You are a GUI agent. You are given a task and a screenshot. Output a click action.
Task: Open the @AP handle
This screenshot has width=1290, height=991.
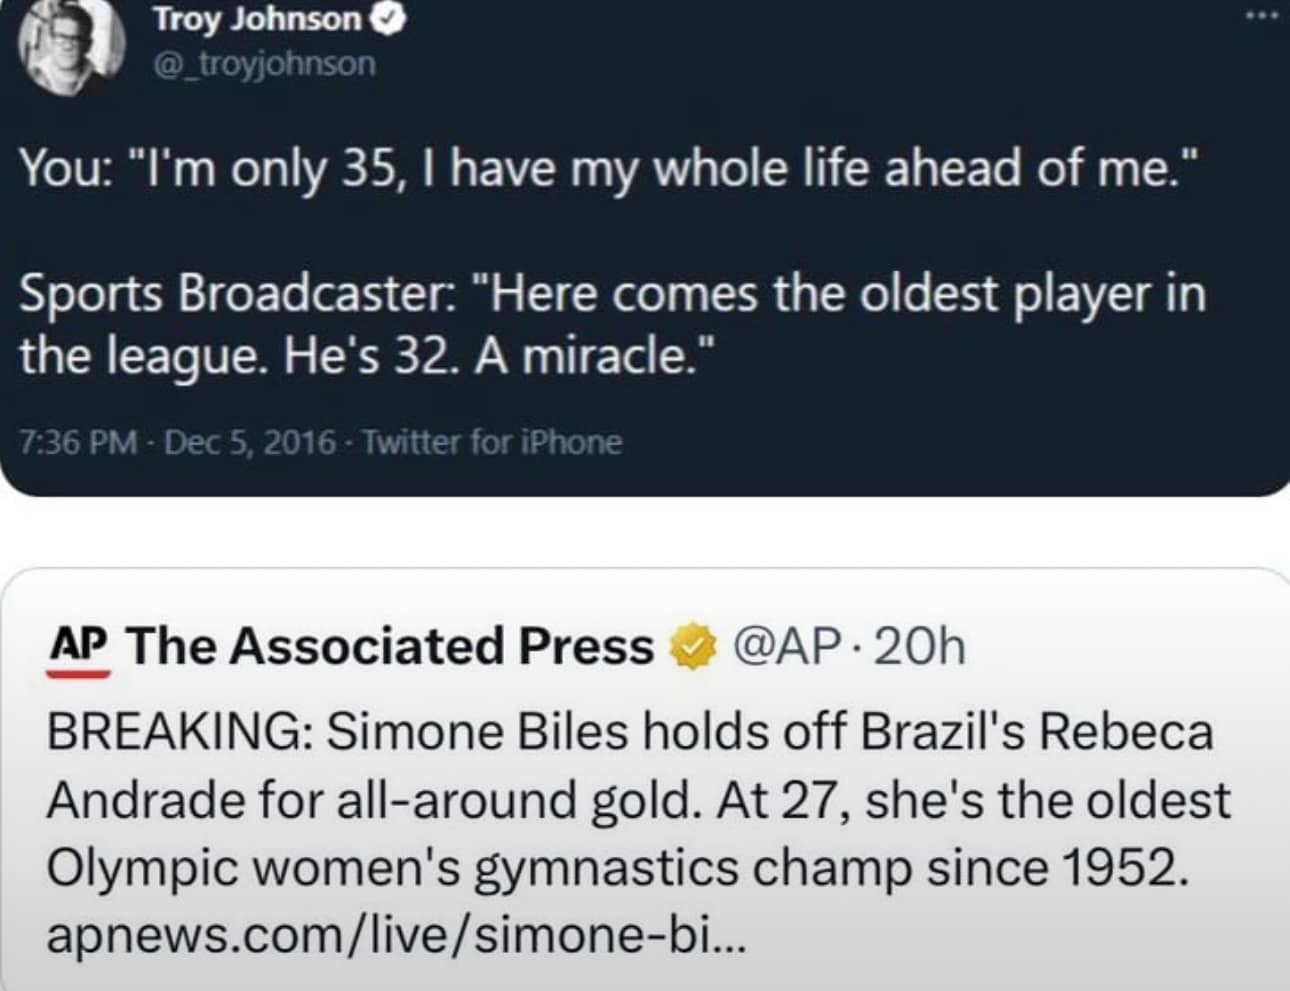click(783, 646)
